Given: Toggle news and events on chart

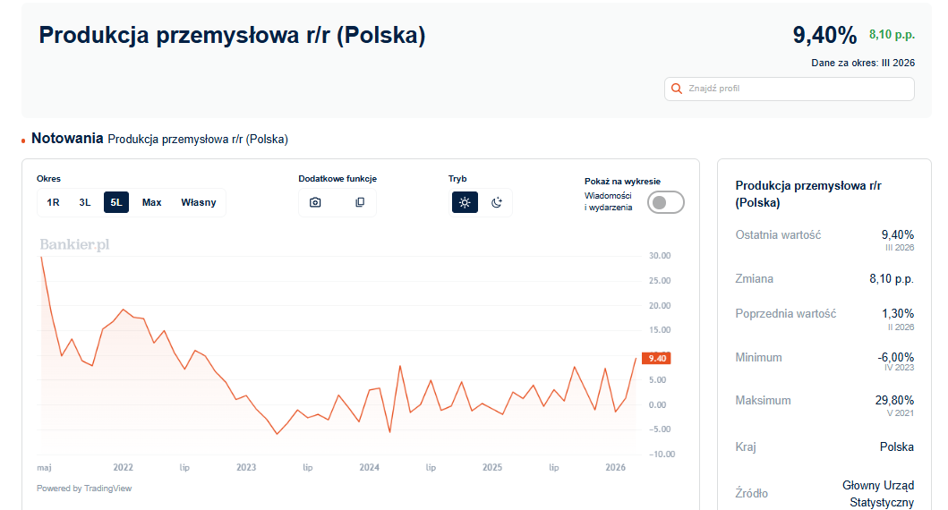Looking at the screenshot, I should tap(666, 202).
